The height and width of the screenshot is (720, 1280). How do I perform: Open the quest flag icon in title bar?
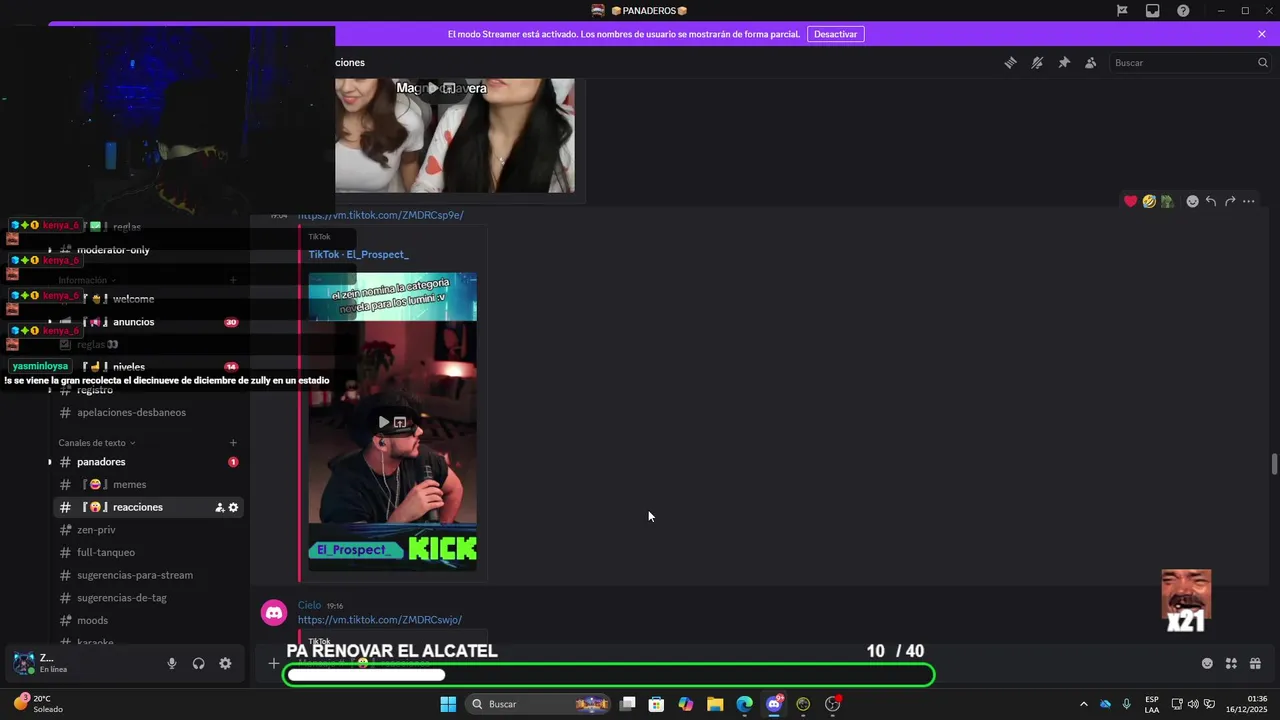1122,11
